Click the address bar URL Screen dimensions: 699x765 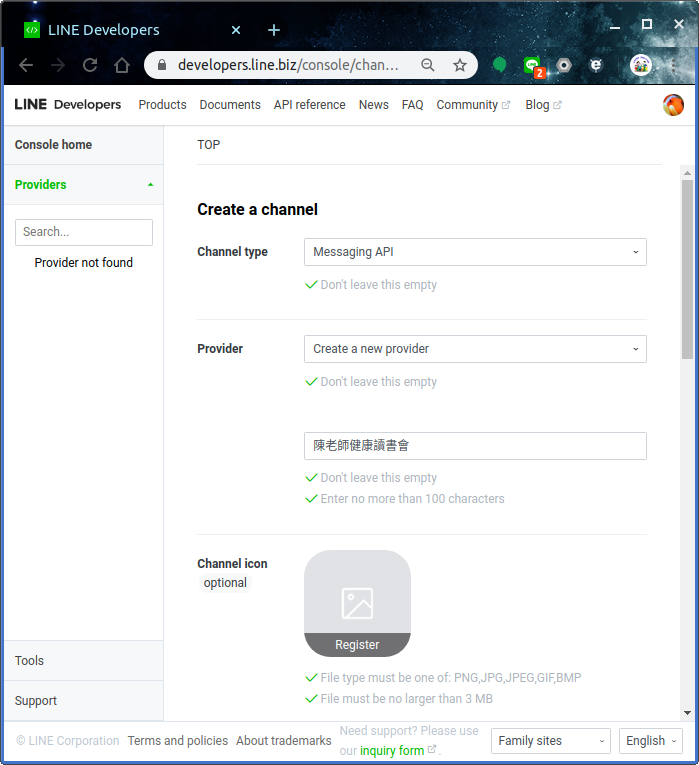point(288,65)
